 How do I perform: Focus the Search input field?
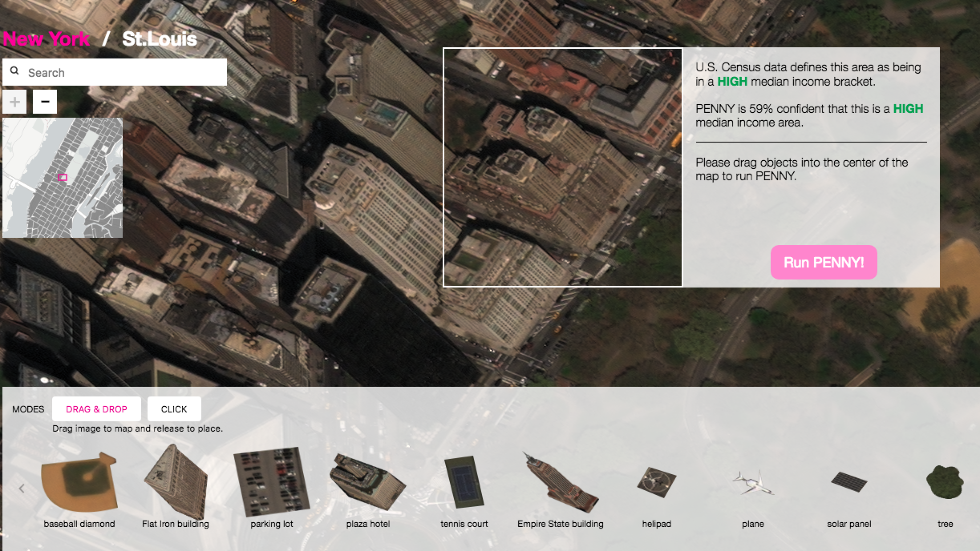[x=114, y=72]
